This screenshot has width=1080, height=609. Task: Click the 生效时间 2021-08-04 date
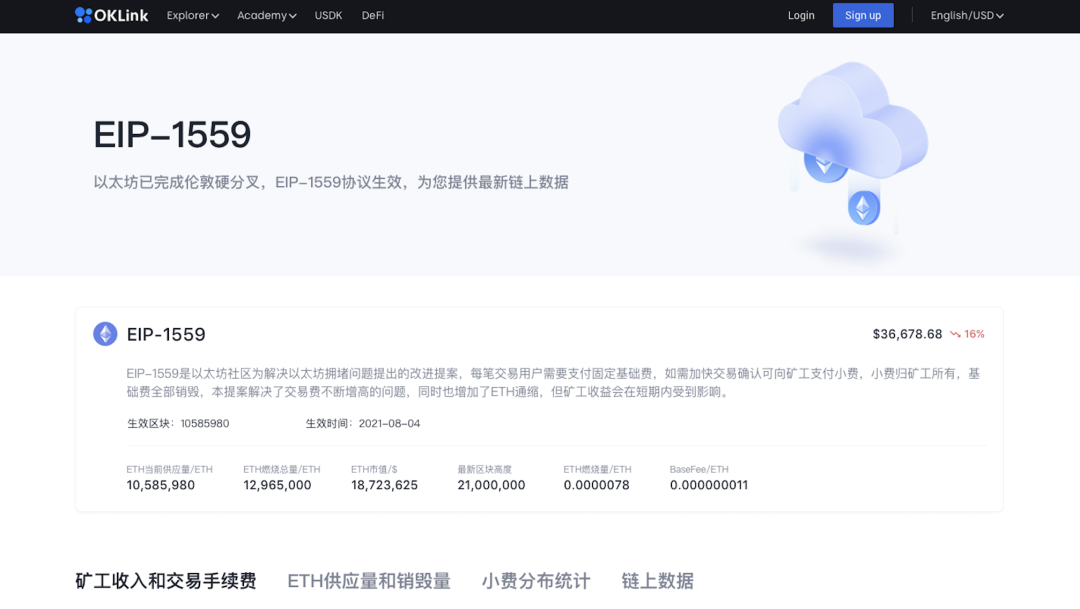point(389,424)
